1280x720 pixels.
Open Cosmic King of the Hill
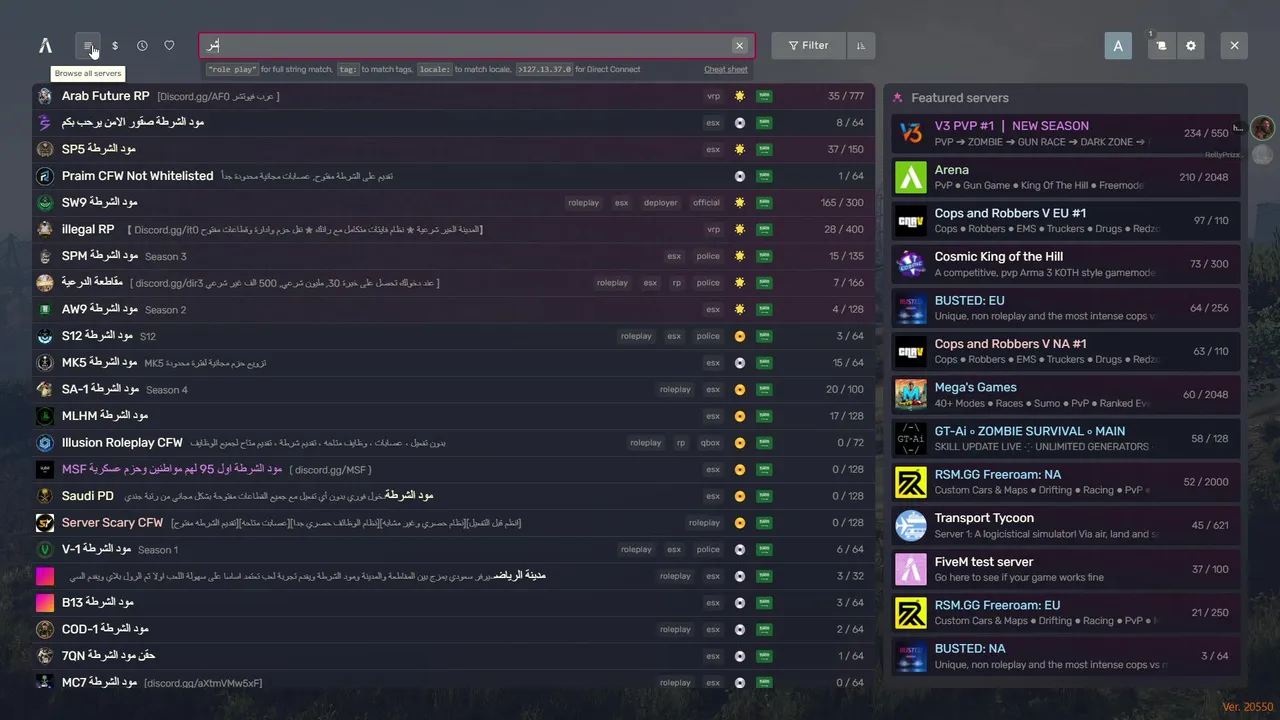[x=1066, y=264]
